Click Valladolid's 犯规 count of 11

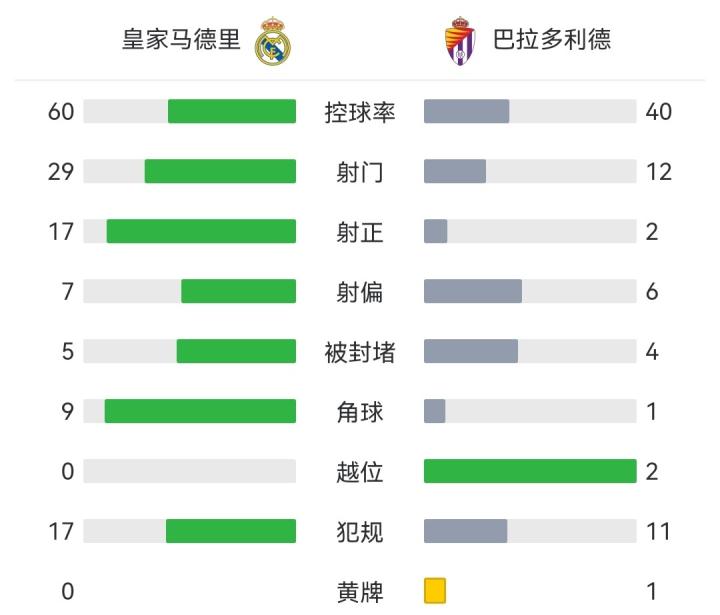(x=658, y=531)
